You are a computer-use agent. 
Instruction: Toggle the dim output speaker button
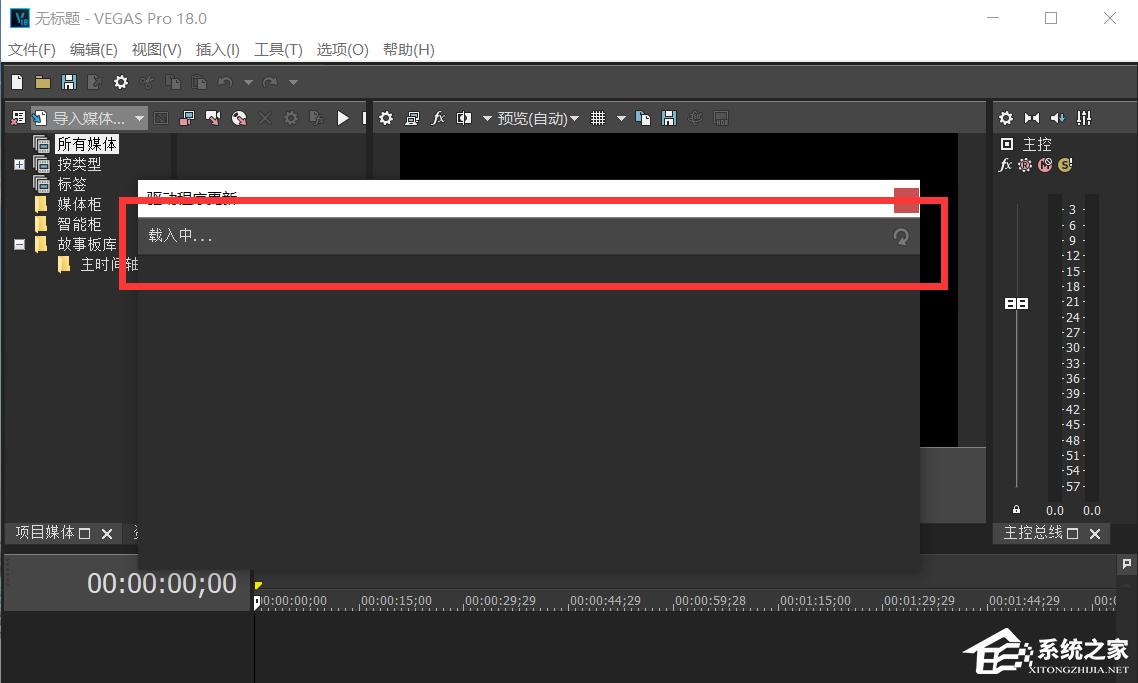[1058, 118]
